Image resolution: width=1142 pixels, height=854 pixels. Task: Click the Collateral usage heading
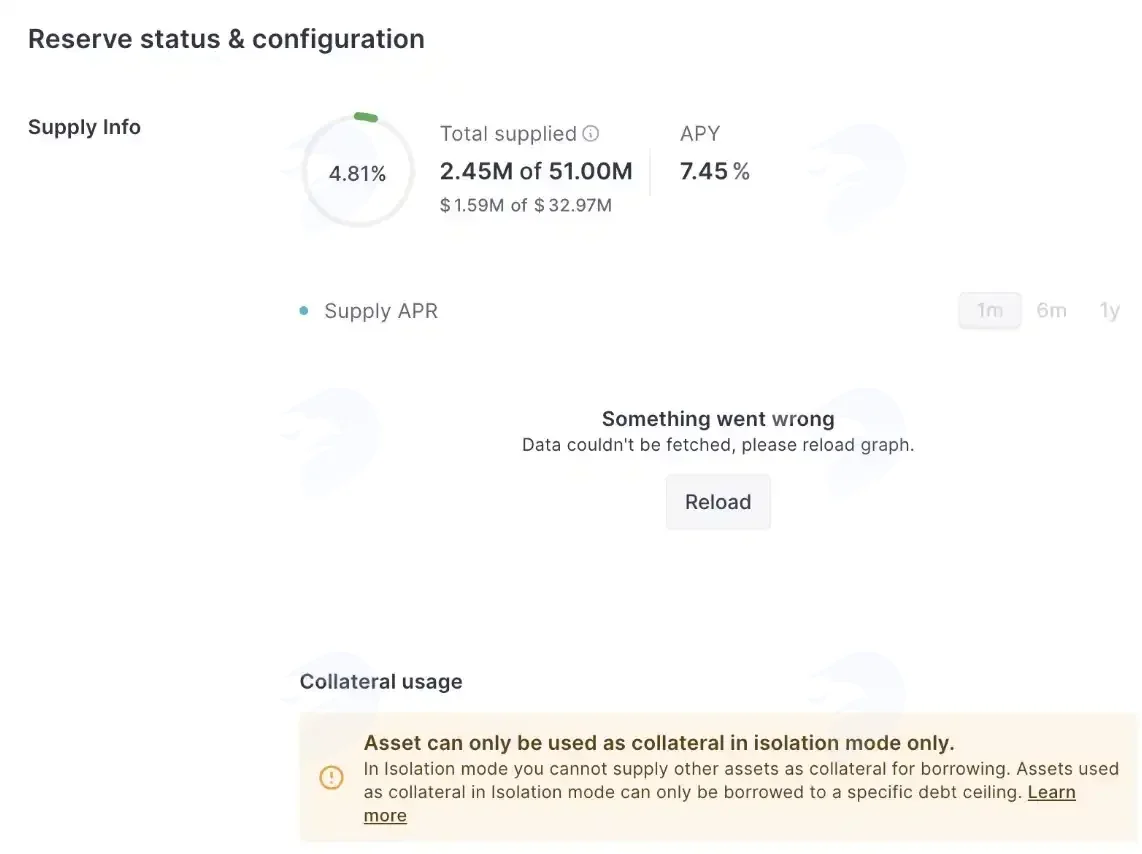click(381, 681)
